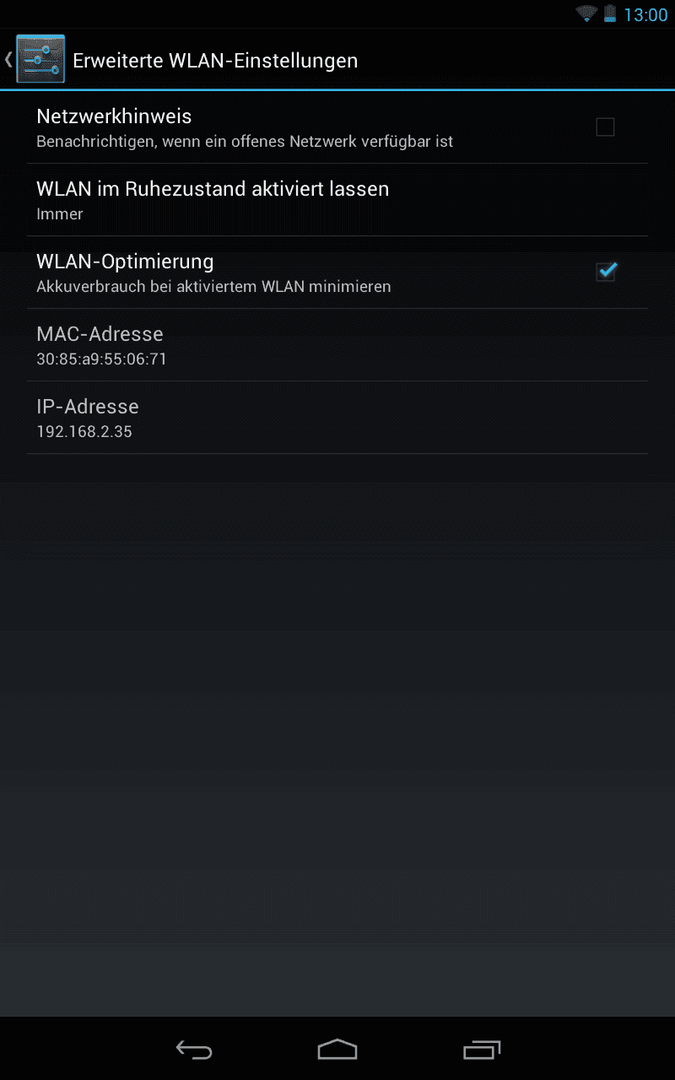Tap the IP value 192.168.2.35
Viewport: 675px width, 1080px height.
[x=84, y=432]
